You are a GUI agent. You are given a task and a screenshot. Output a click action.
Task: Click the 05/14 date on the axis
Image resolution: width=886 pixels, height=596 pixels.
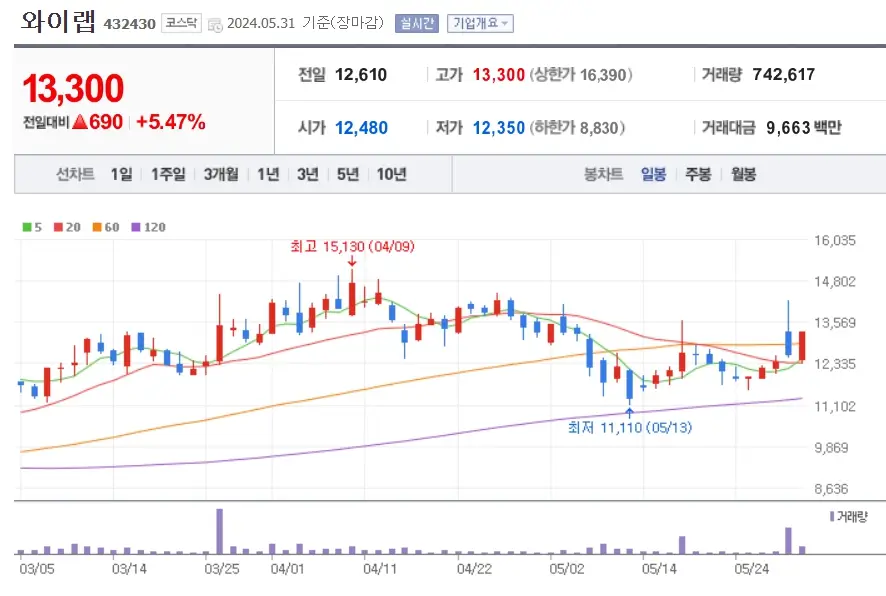(659, 569)
